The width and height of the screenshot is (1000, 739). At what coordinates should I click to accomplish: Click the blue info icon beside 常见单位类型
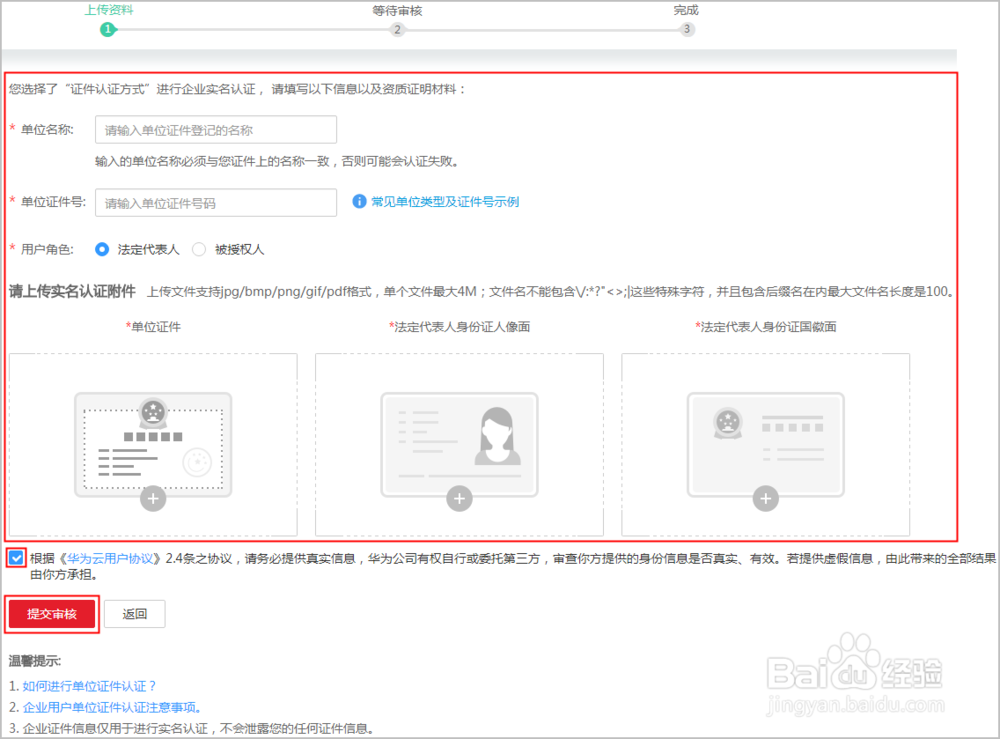point(359,201)
